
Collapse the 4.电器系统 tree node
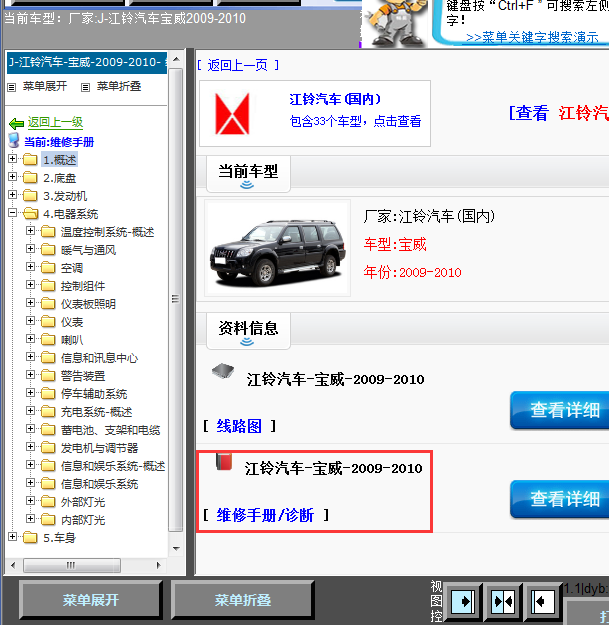coord(12,212)
